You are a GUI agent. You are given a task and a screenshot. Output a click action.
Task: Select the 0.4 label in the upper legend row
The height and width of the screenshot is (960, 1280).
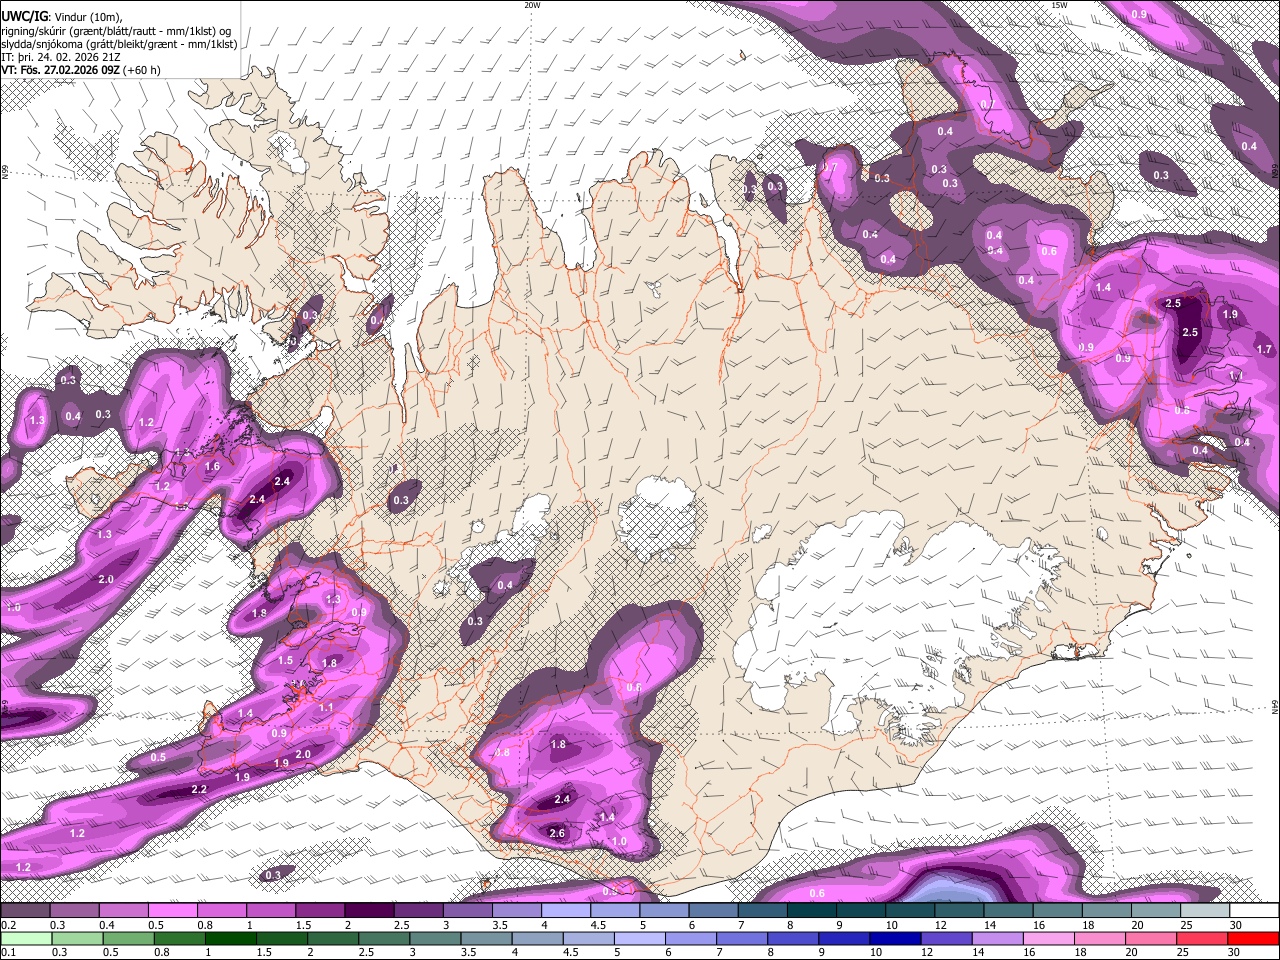pos(107,924)
